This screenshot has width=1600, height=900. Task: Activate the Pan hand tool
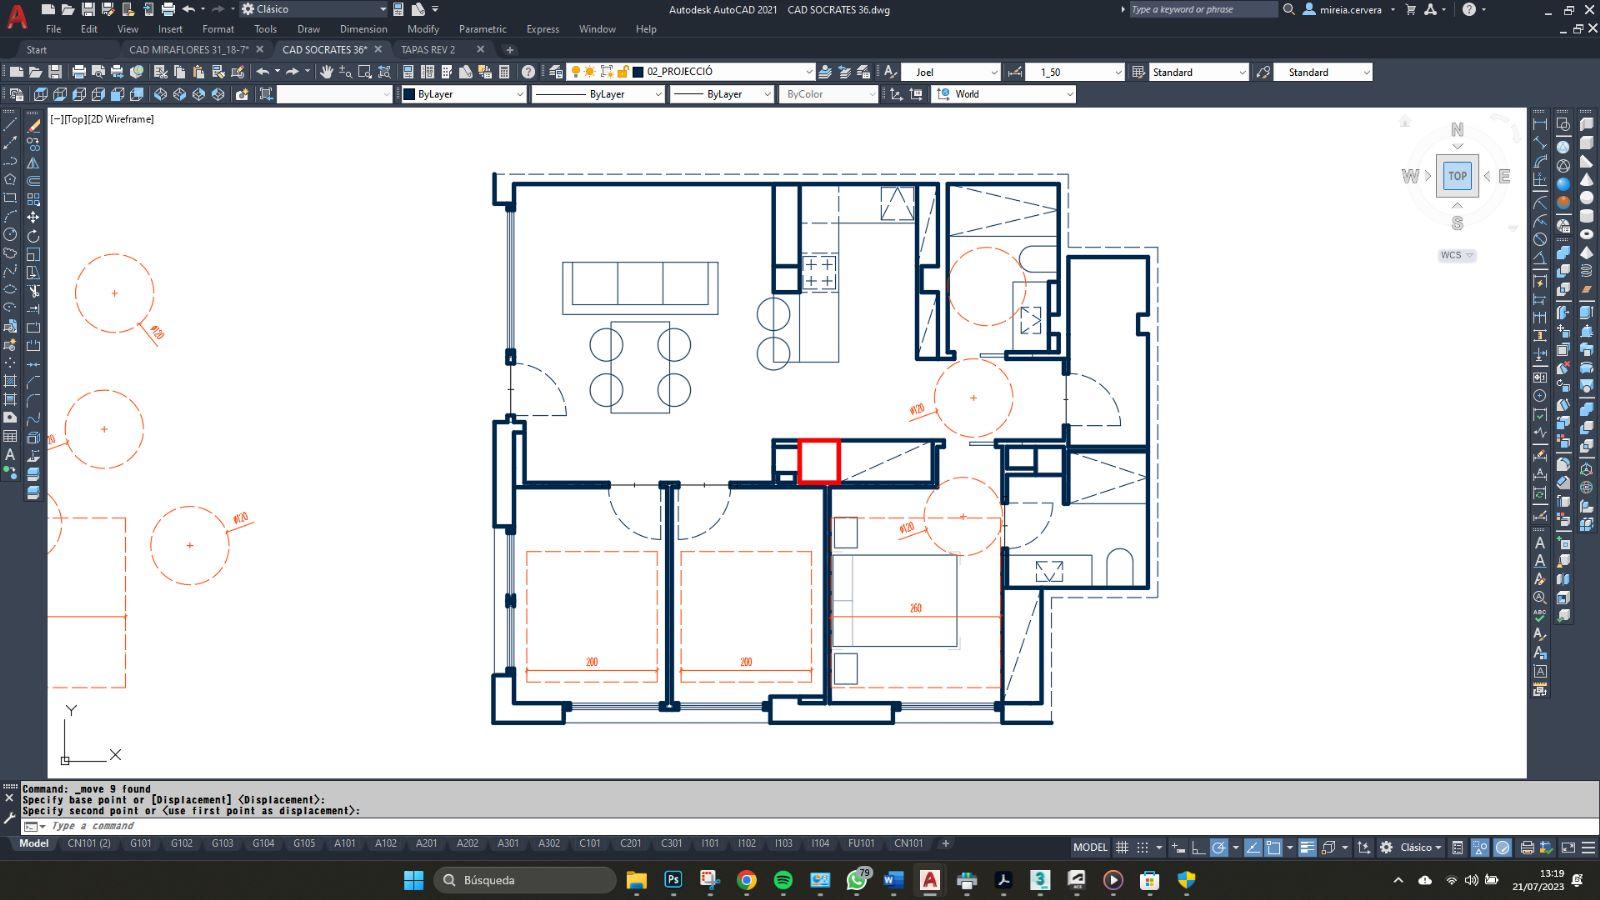click(x=326, y=72)
